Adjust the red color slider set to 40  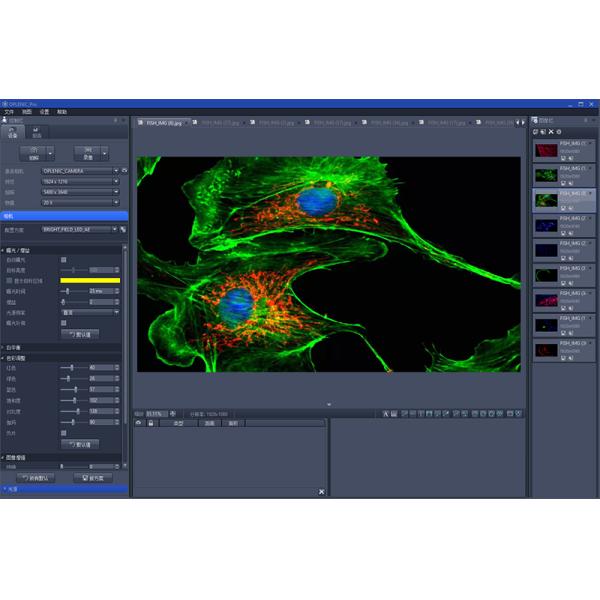pos(73,367)
